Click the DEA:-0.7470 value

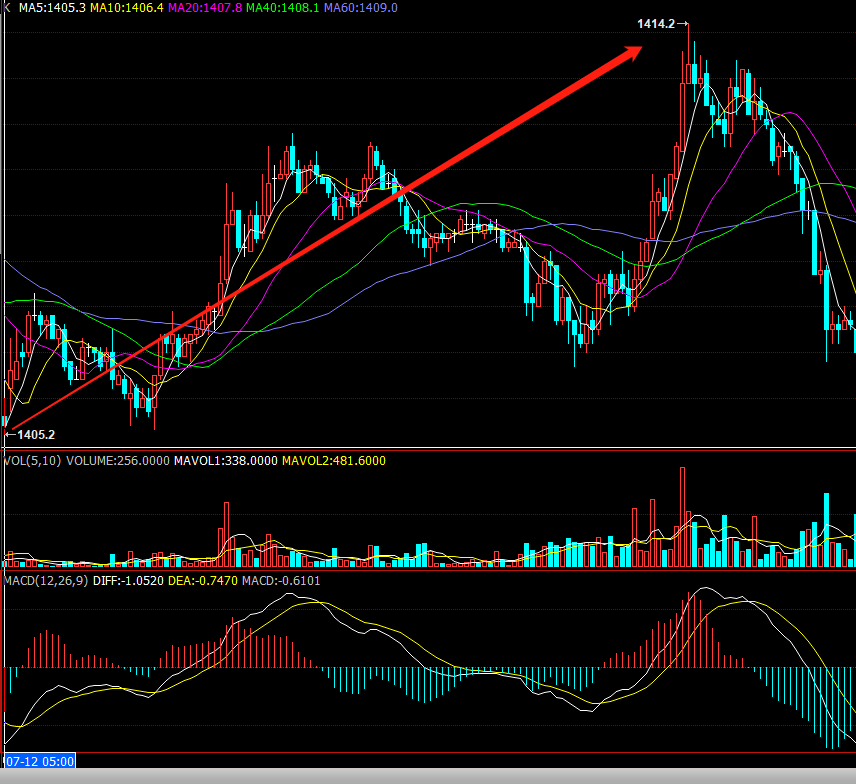point(203,580)
